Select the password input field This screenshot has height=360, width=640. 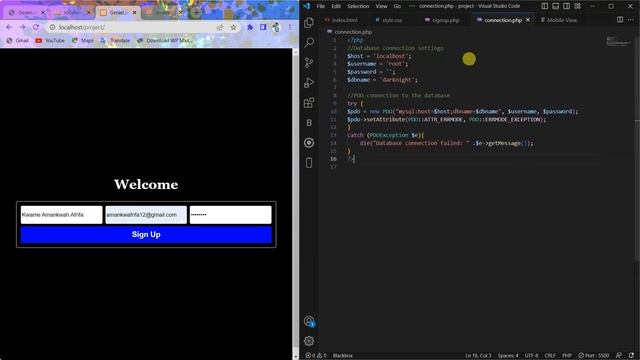point(231,215)
